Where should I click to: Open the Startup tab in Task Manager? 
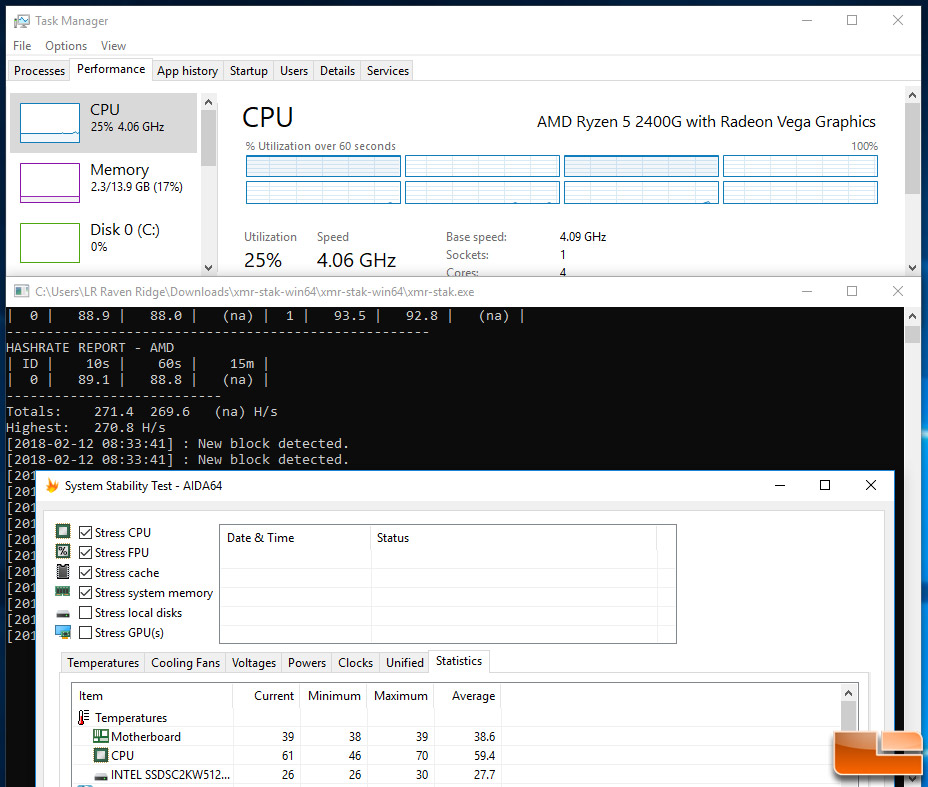click(249, 70)
